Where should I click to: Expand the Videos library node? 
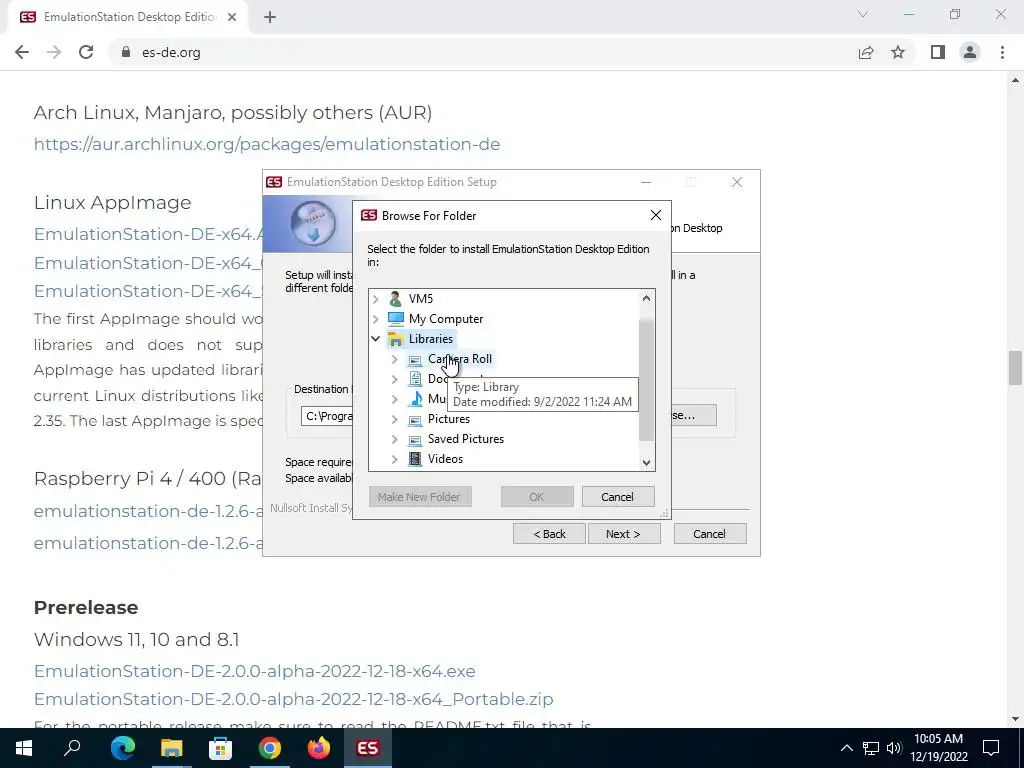(394, 459)
